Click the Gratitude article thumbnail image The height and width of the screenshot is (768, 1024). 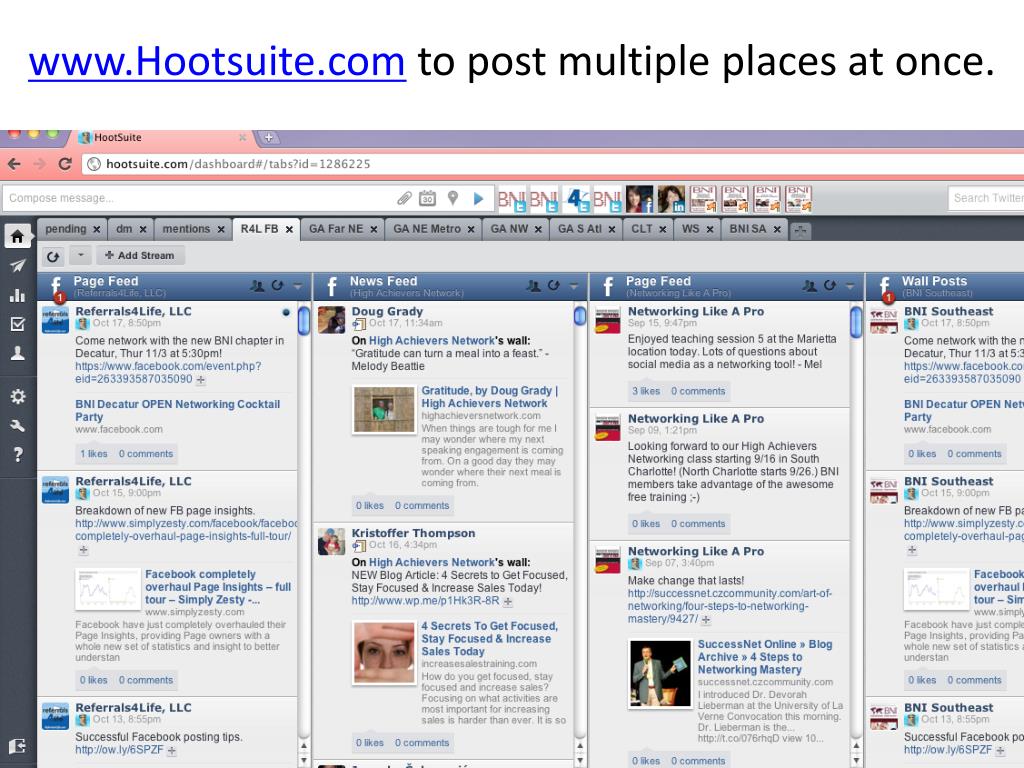pos(384,409)
